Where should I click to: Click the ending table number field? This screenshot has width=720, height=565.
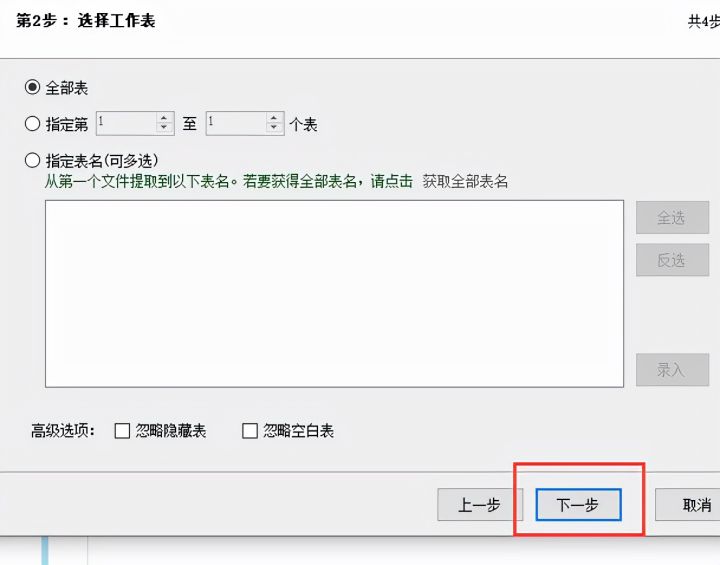click(236, 123)
